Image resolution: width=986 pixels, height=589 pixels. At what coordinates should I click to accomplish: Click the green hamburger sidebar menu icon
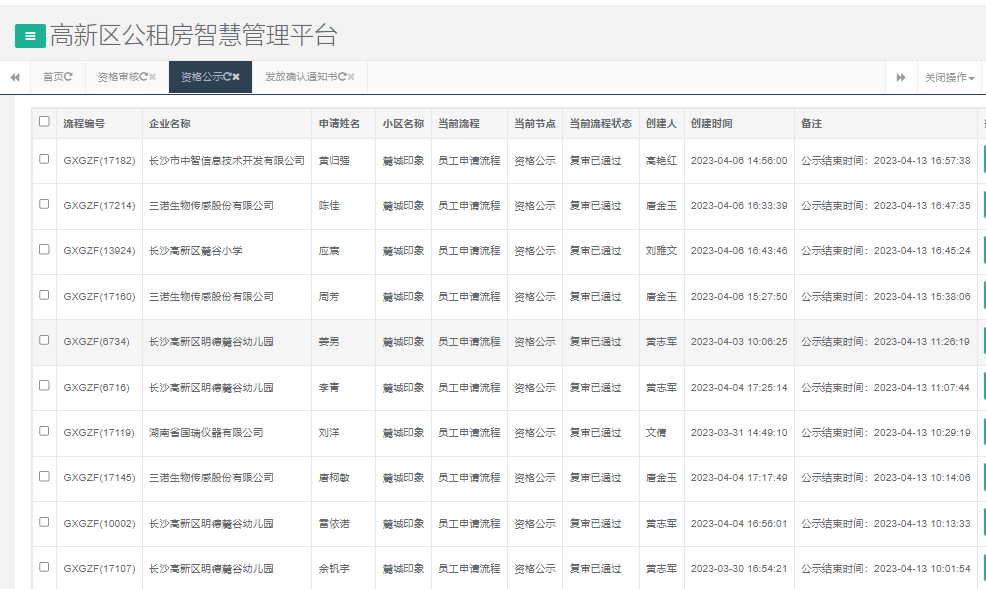click(x=28, y=36)
